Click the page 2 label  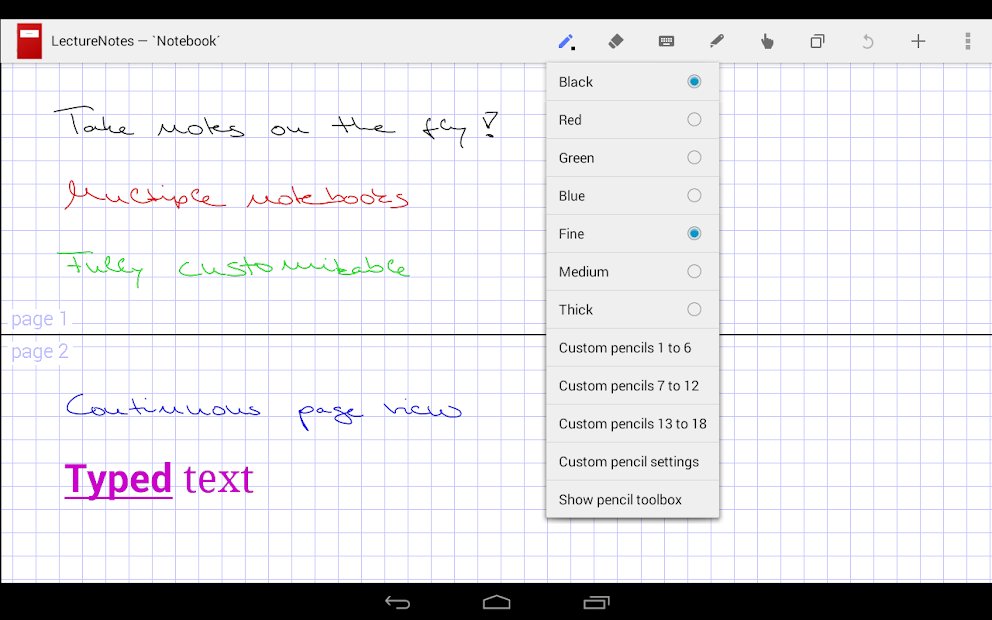tap(39, 351)
